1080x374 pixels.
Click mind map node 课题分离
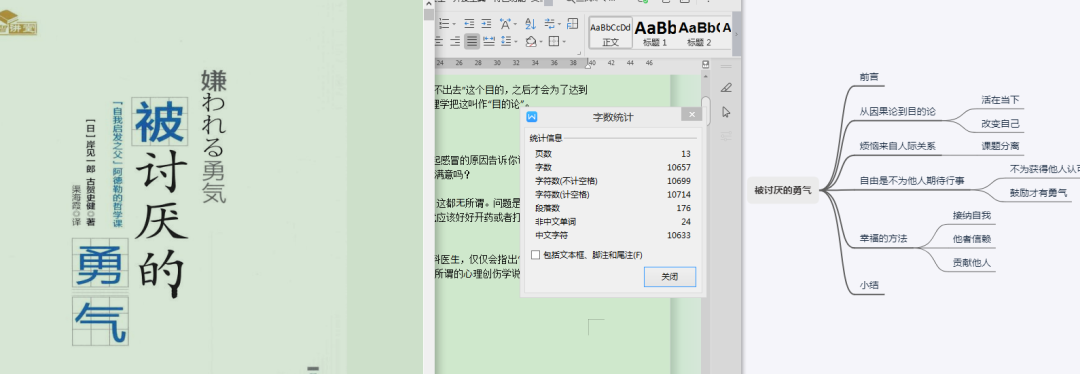point(1000,146)
